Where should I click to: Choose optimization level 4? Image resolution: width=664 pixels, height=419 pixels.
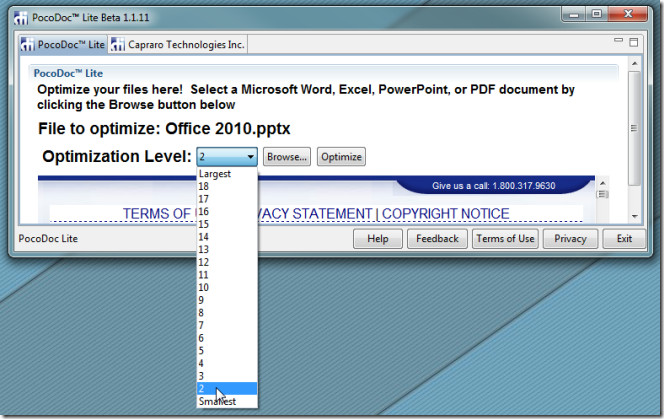click(227, 364)
